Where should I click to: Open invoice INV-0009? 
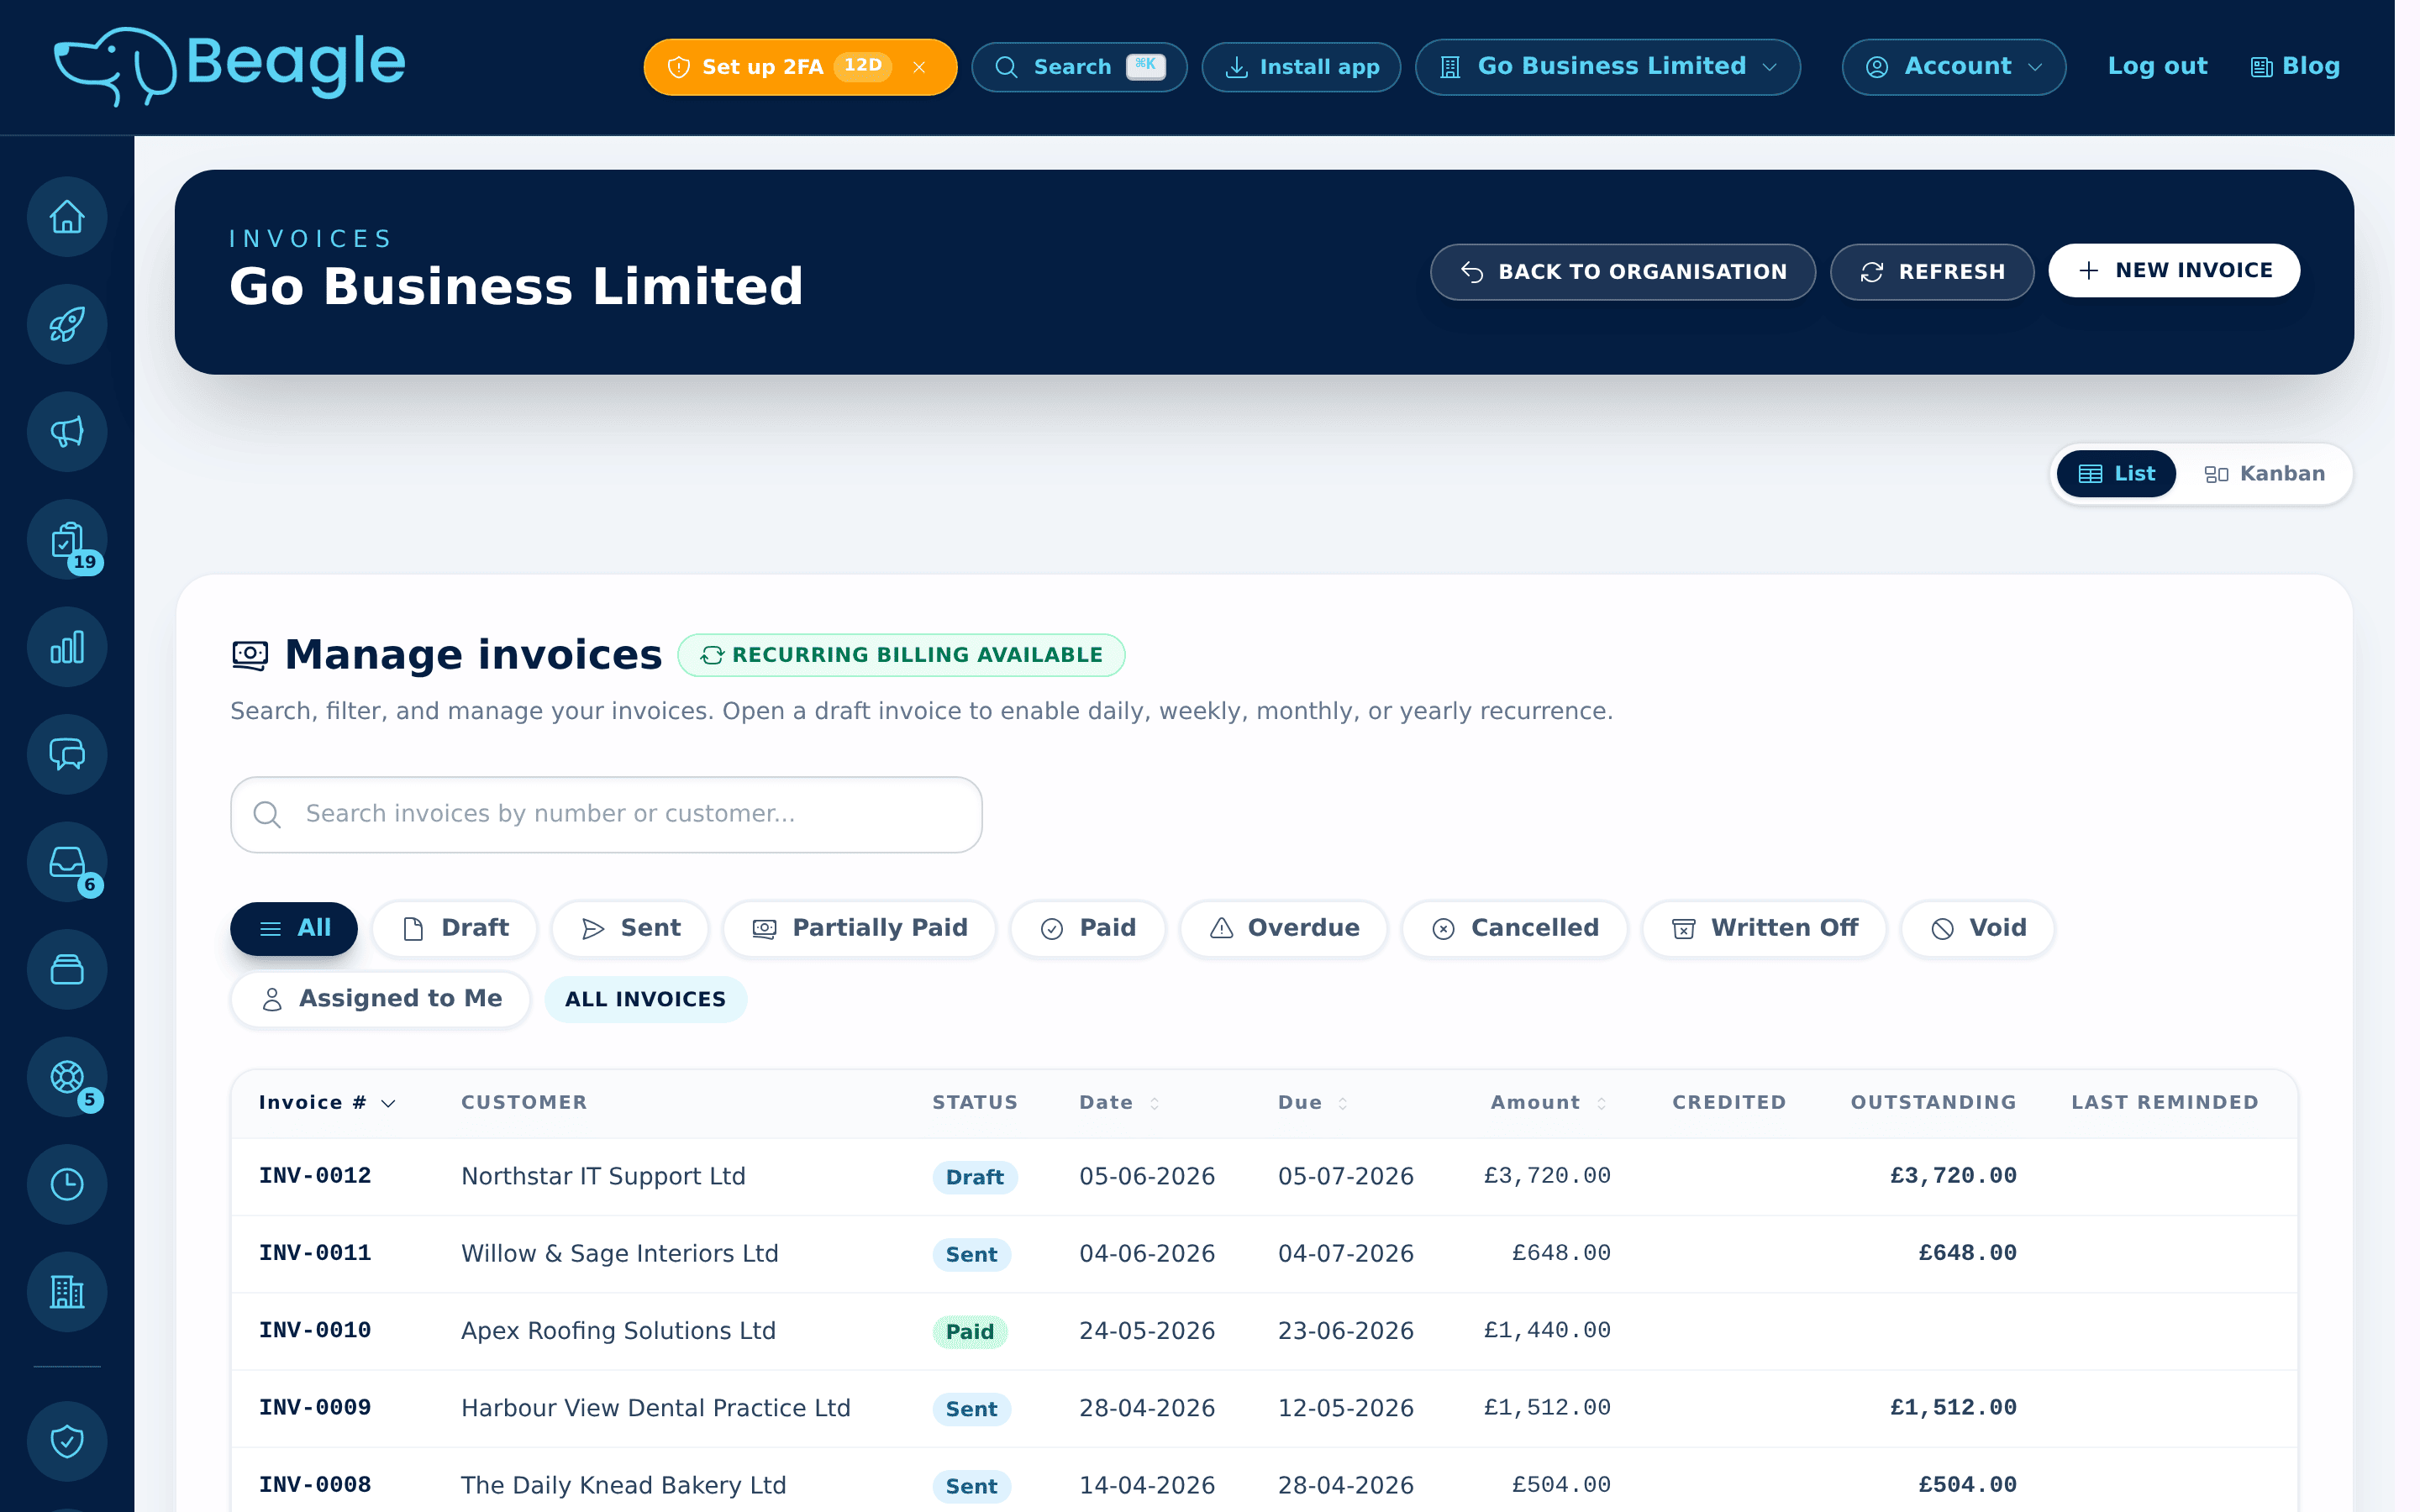(315, 1407)
